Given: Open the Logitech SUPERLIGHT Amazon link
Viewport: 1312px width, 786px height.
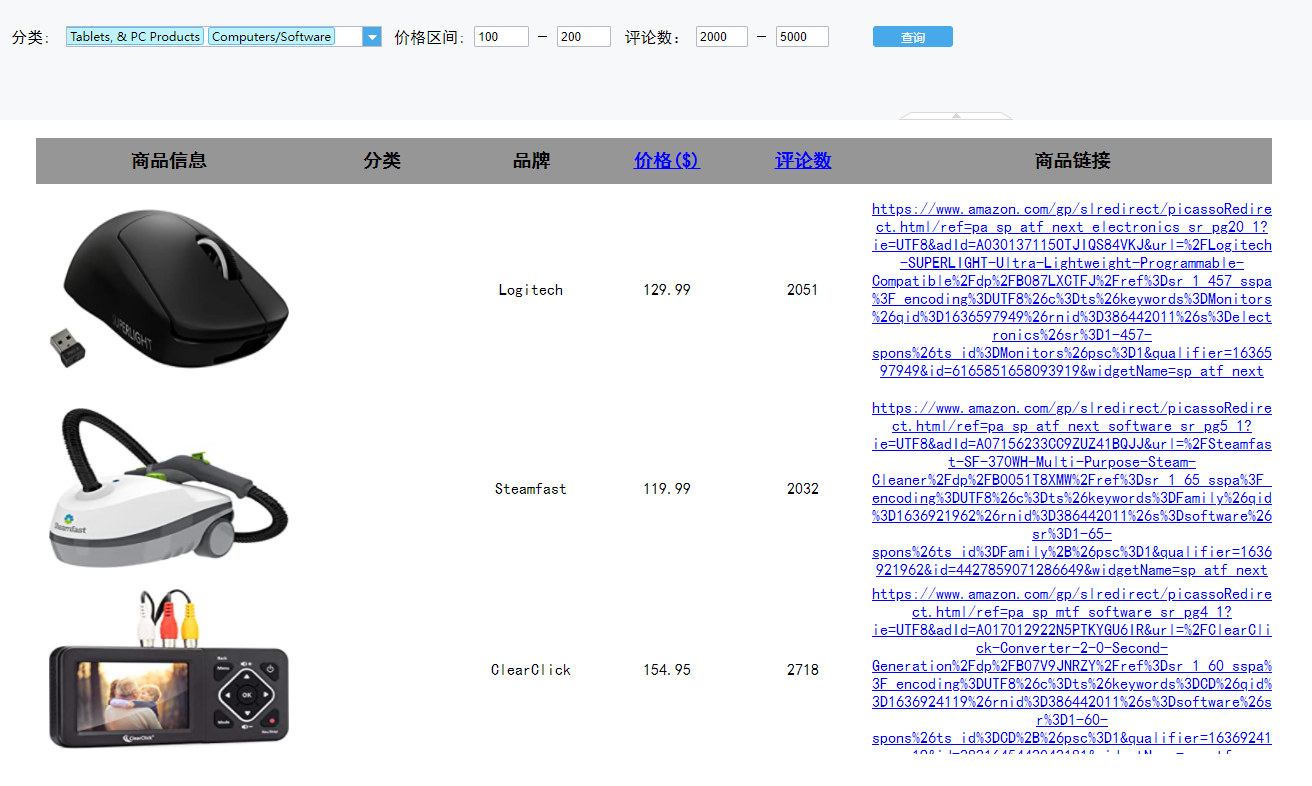Looking at the screenshot, I should click(x=1072, y=290).
